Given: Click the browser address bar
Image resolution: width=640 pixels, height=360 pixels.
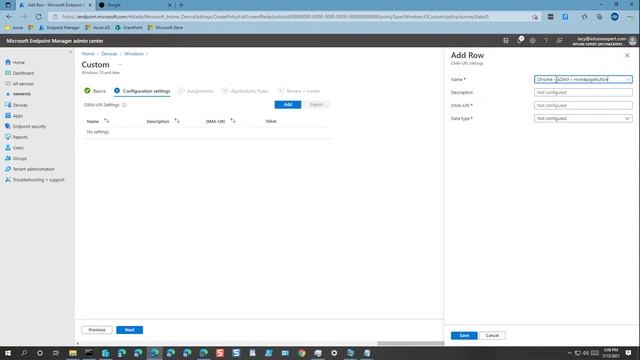Looking at the screenshot, I should (294, 17).
